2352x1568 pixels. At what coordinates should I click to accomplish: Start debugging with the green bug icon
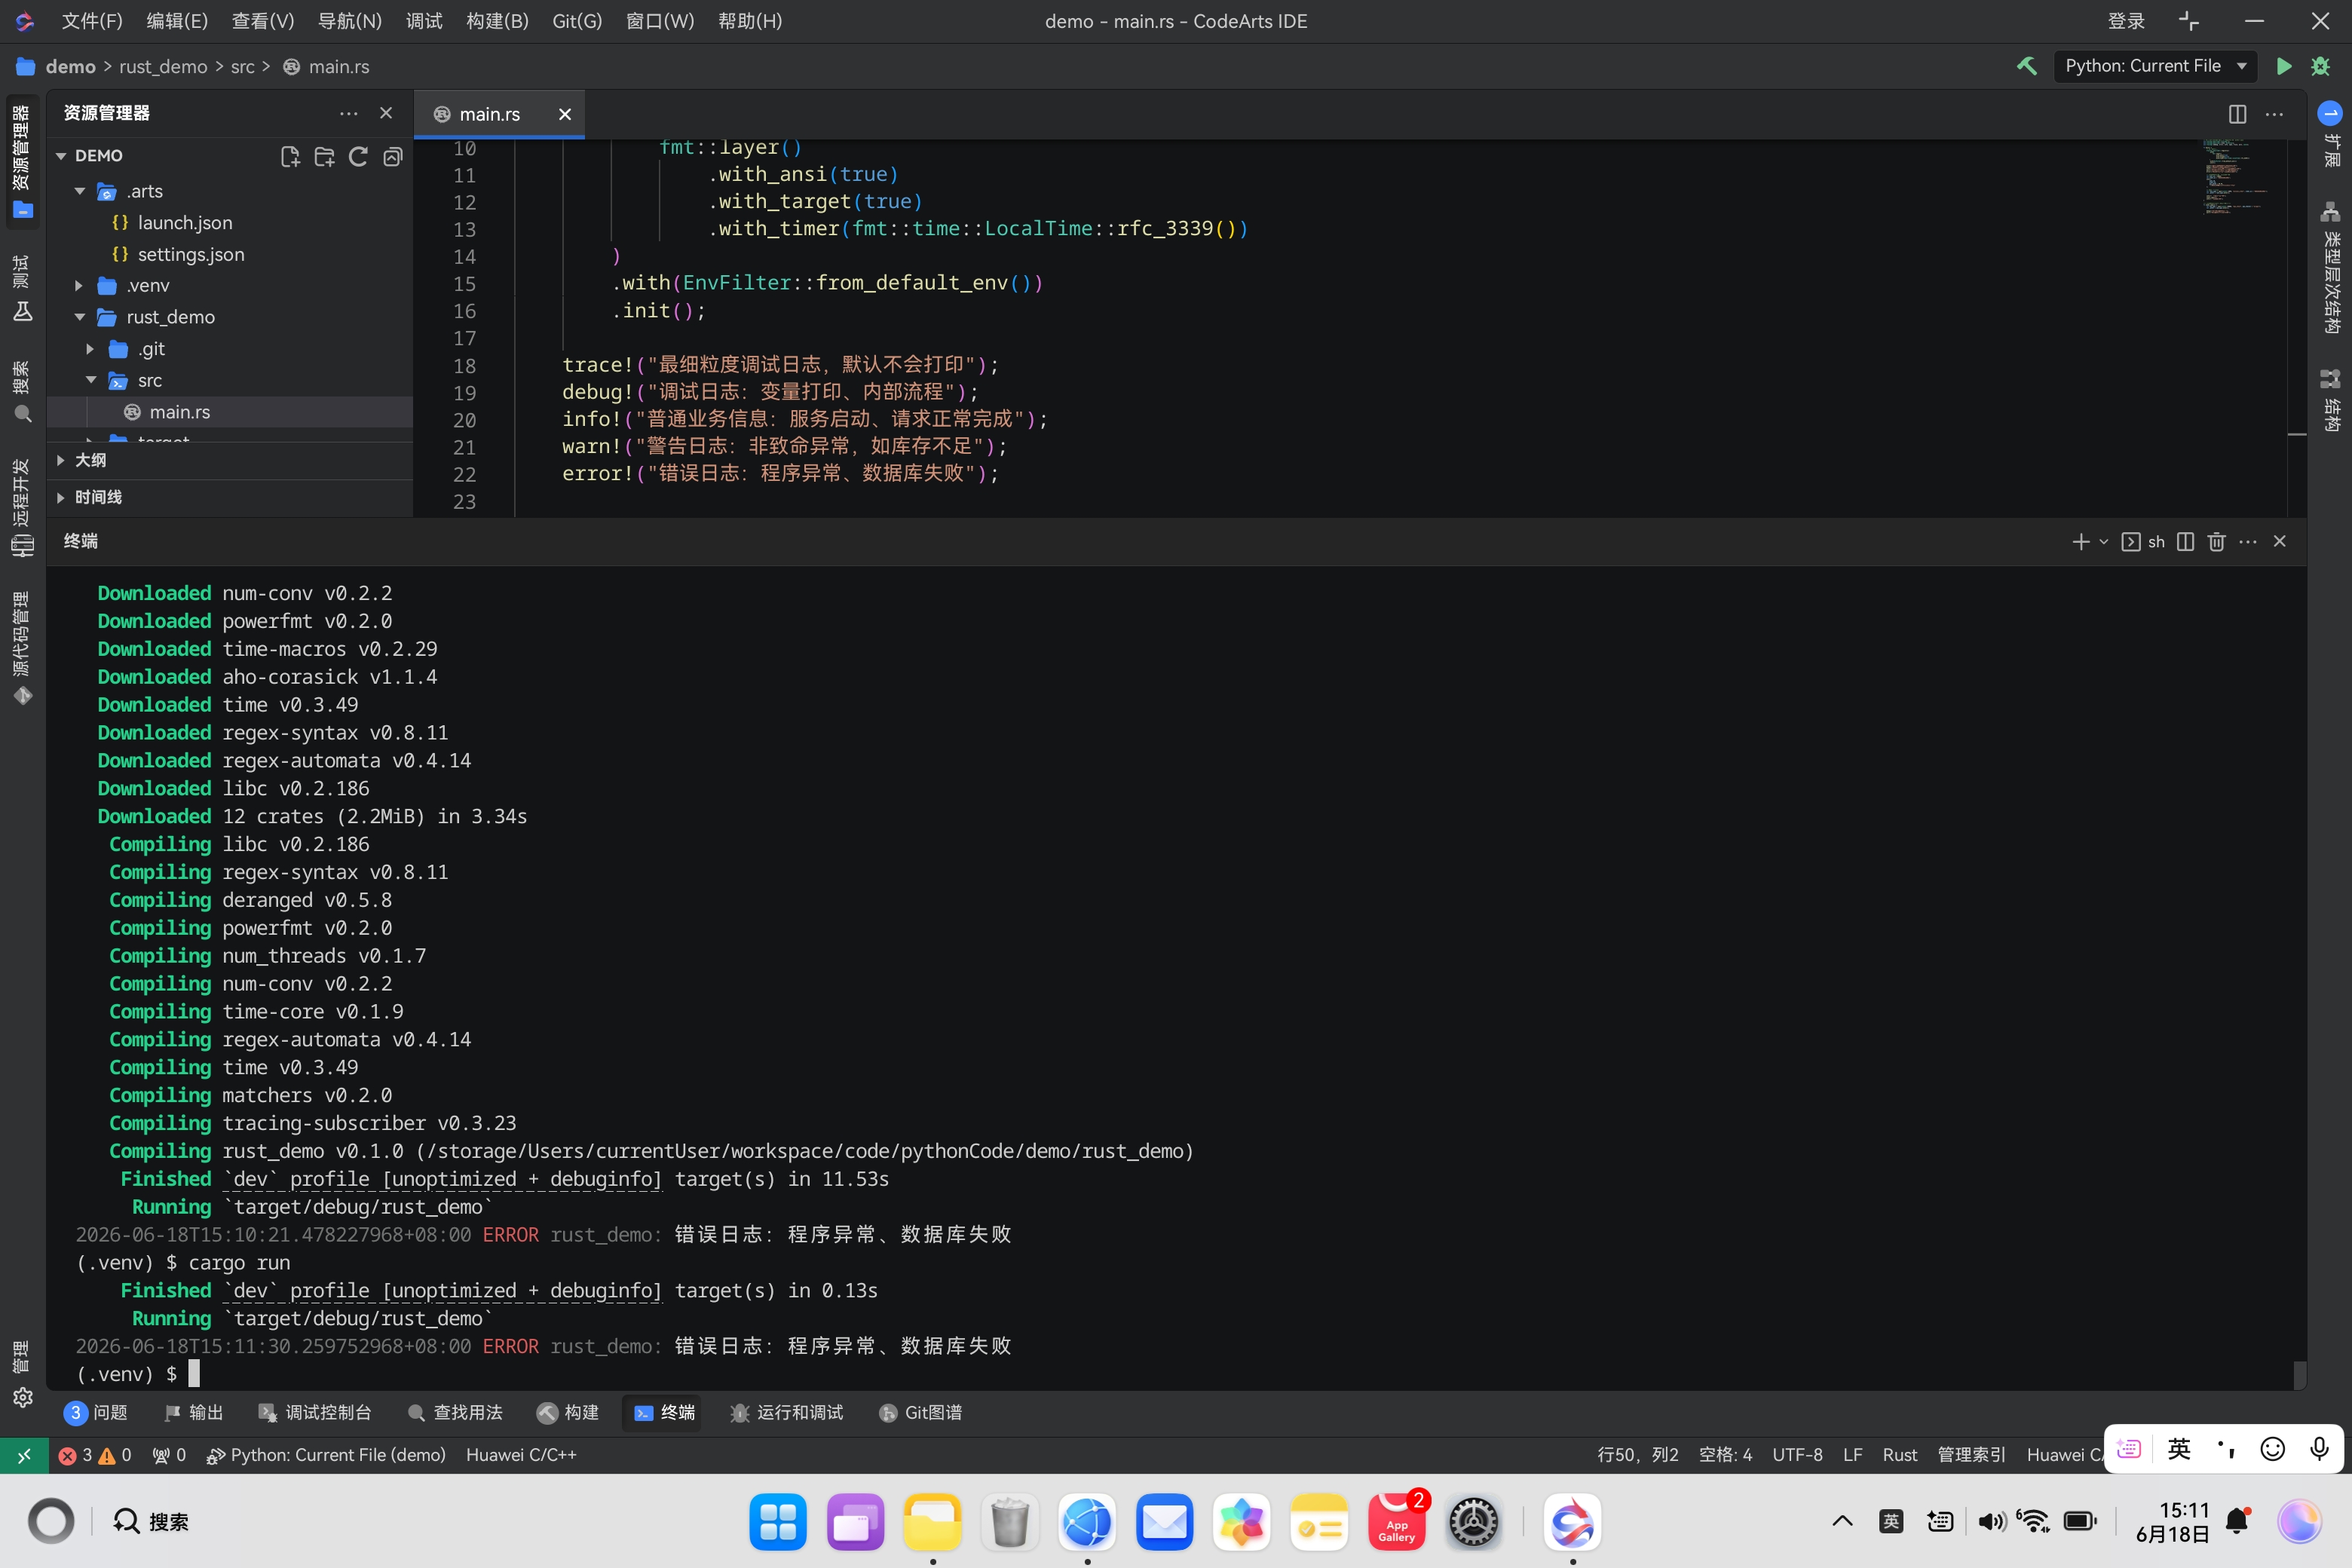point(2321,66)
